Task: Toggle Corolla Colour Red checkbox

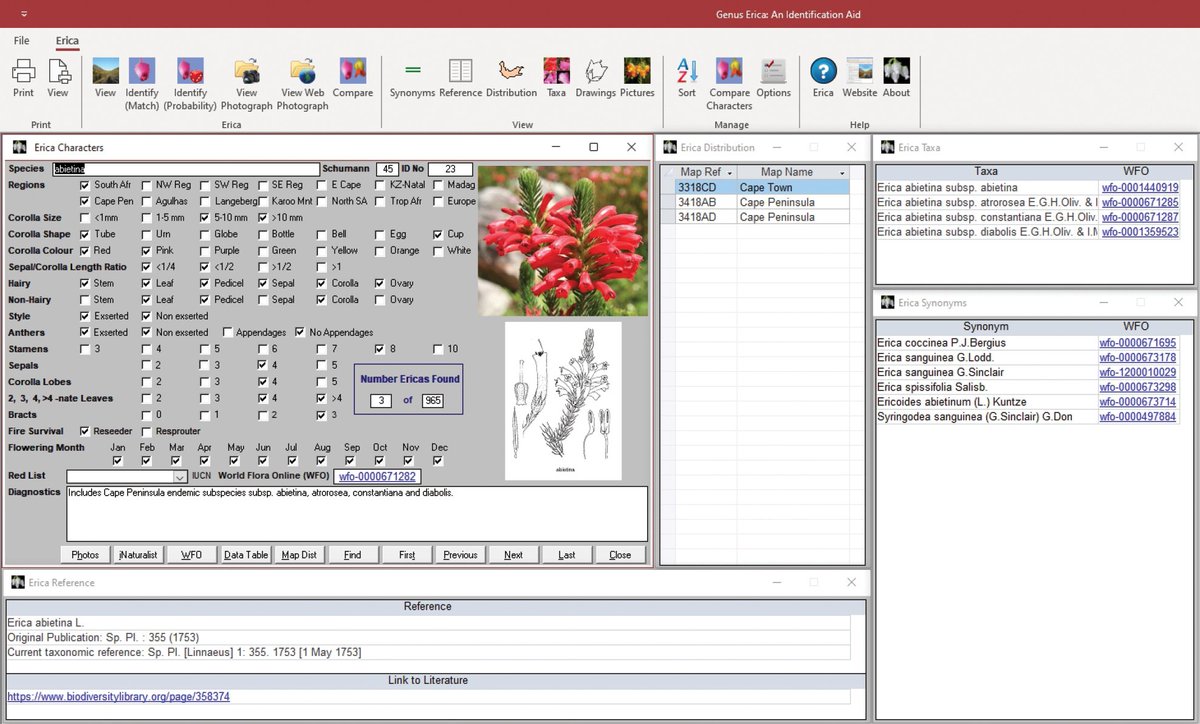Action: tap(84, 250)
